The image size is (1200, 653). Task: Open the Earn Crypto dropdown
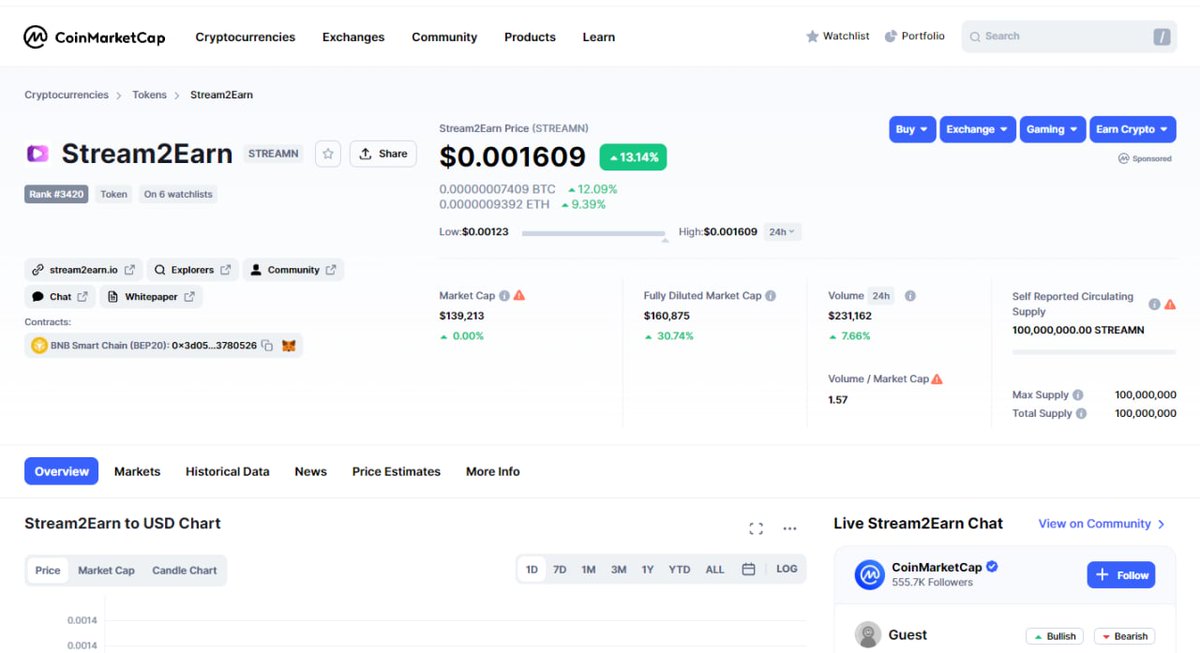pos(1131,129)
